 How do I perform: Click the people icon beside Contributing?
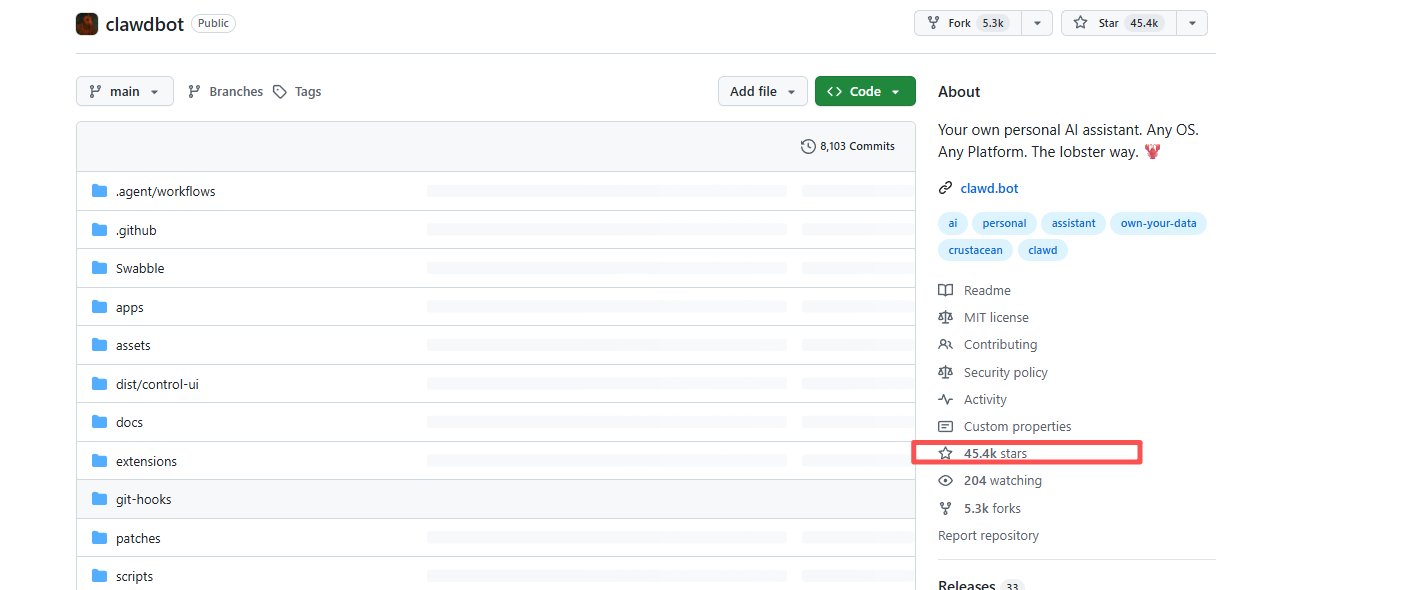pyautogui.click(x=945, y=344)
